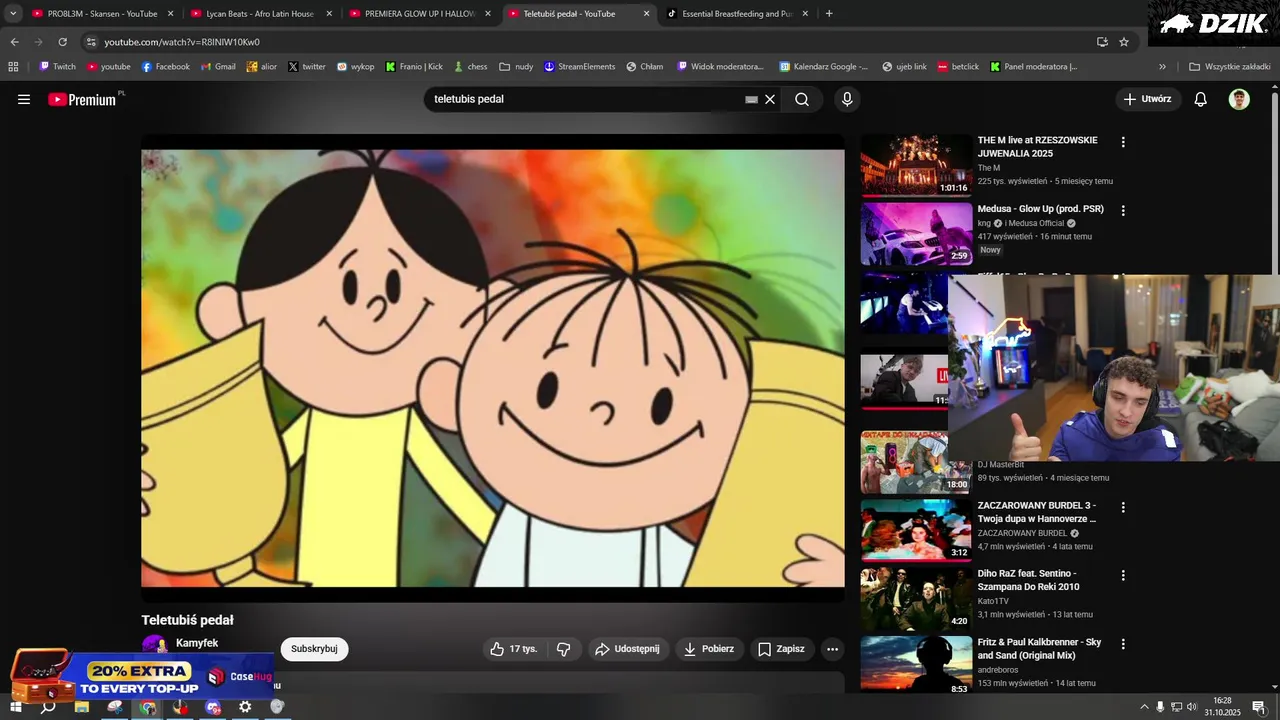Open Kamyfek channel avatar
This screenshot has width=1280, height=720.
point(154,646)
